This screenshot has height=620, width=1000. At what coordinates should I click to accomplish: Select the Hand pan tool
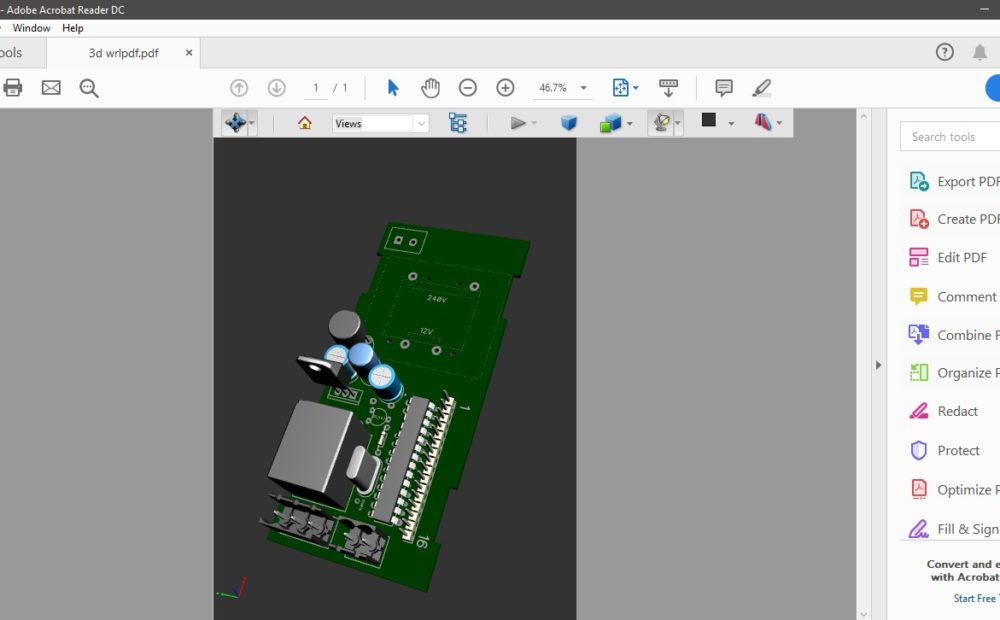[430, 88]
